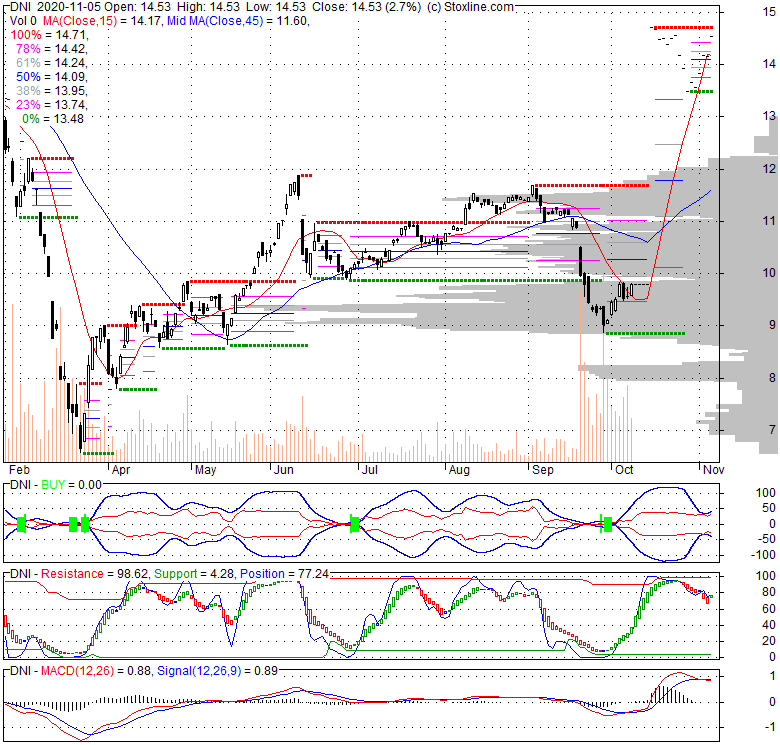Click price level 13 on the price axis

[x=769, y=116]
